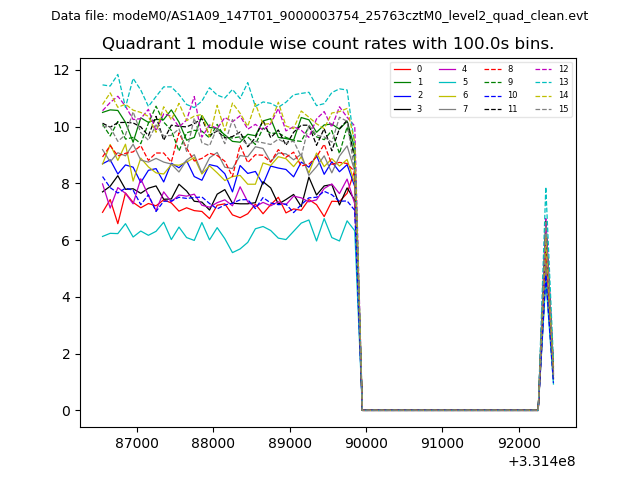Click the y-axis tick label 12
Screen dimensions: 640x480
point(62,70)
